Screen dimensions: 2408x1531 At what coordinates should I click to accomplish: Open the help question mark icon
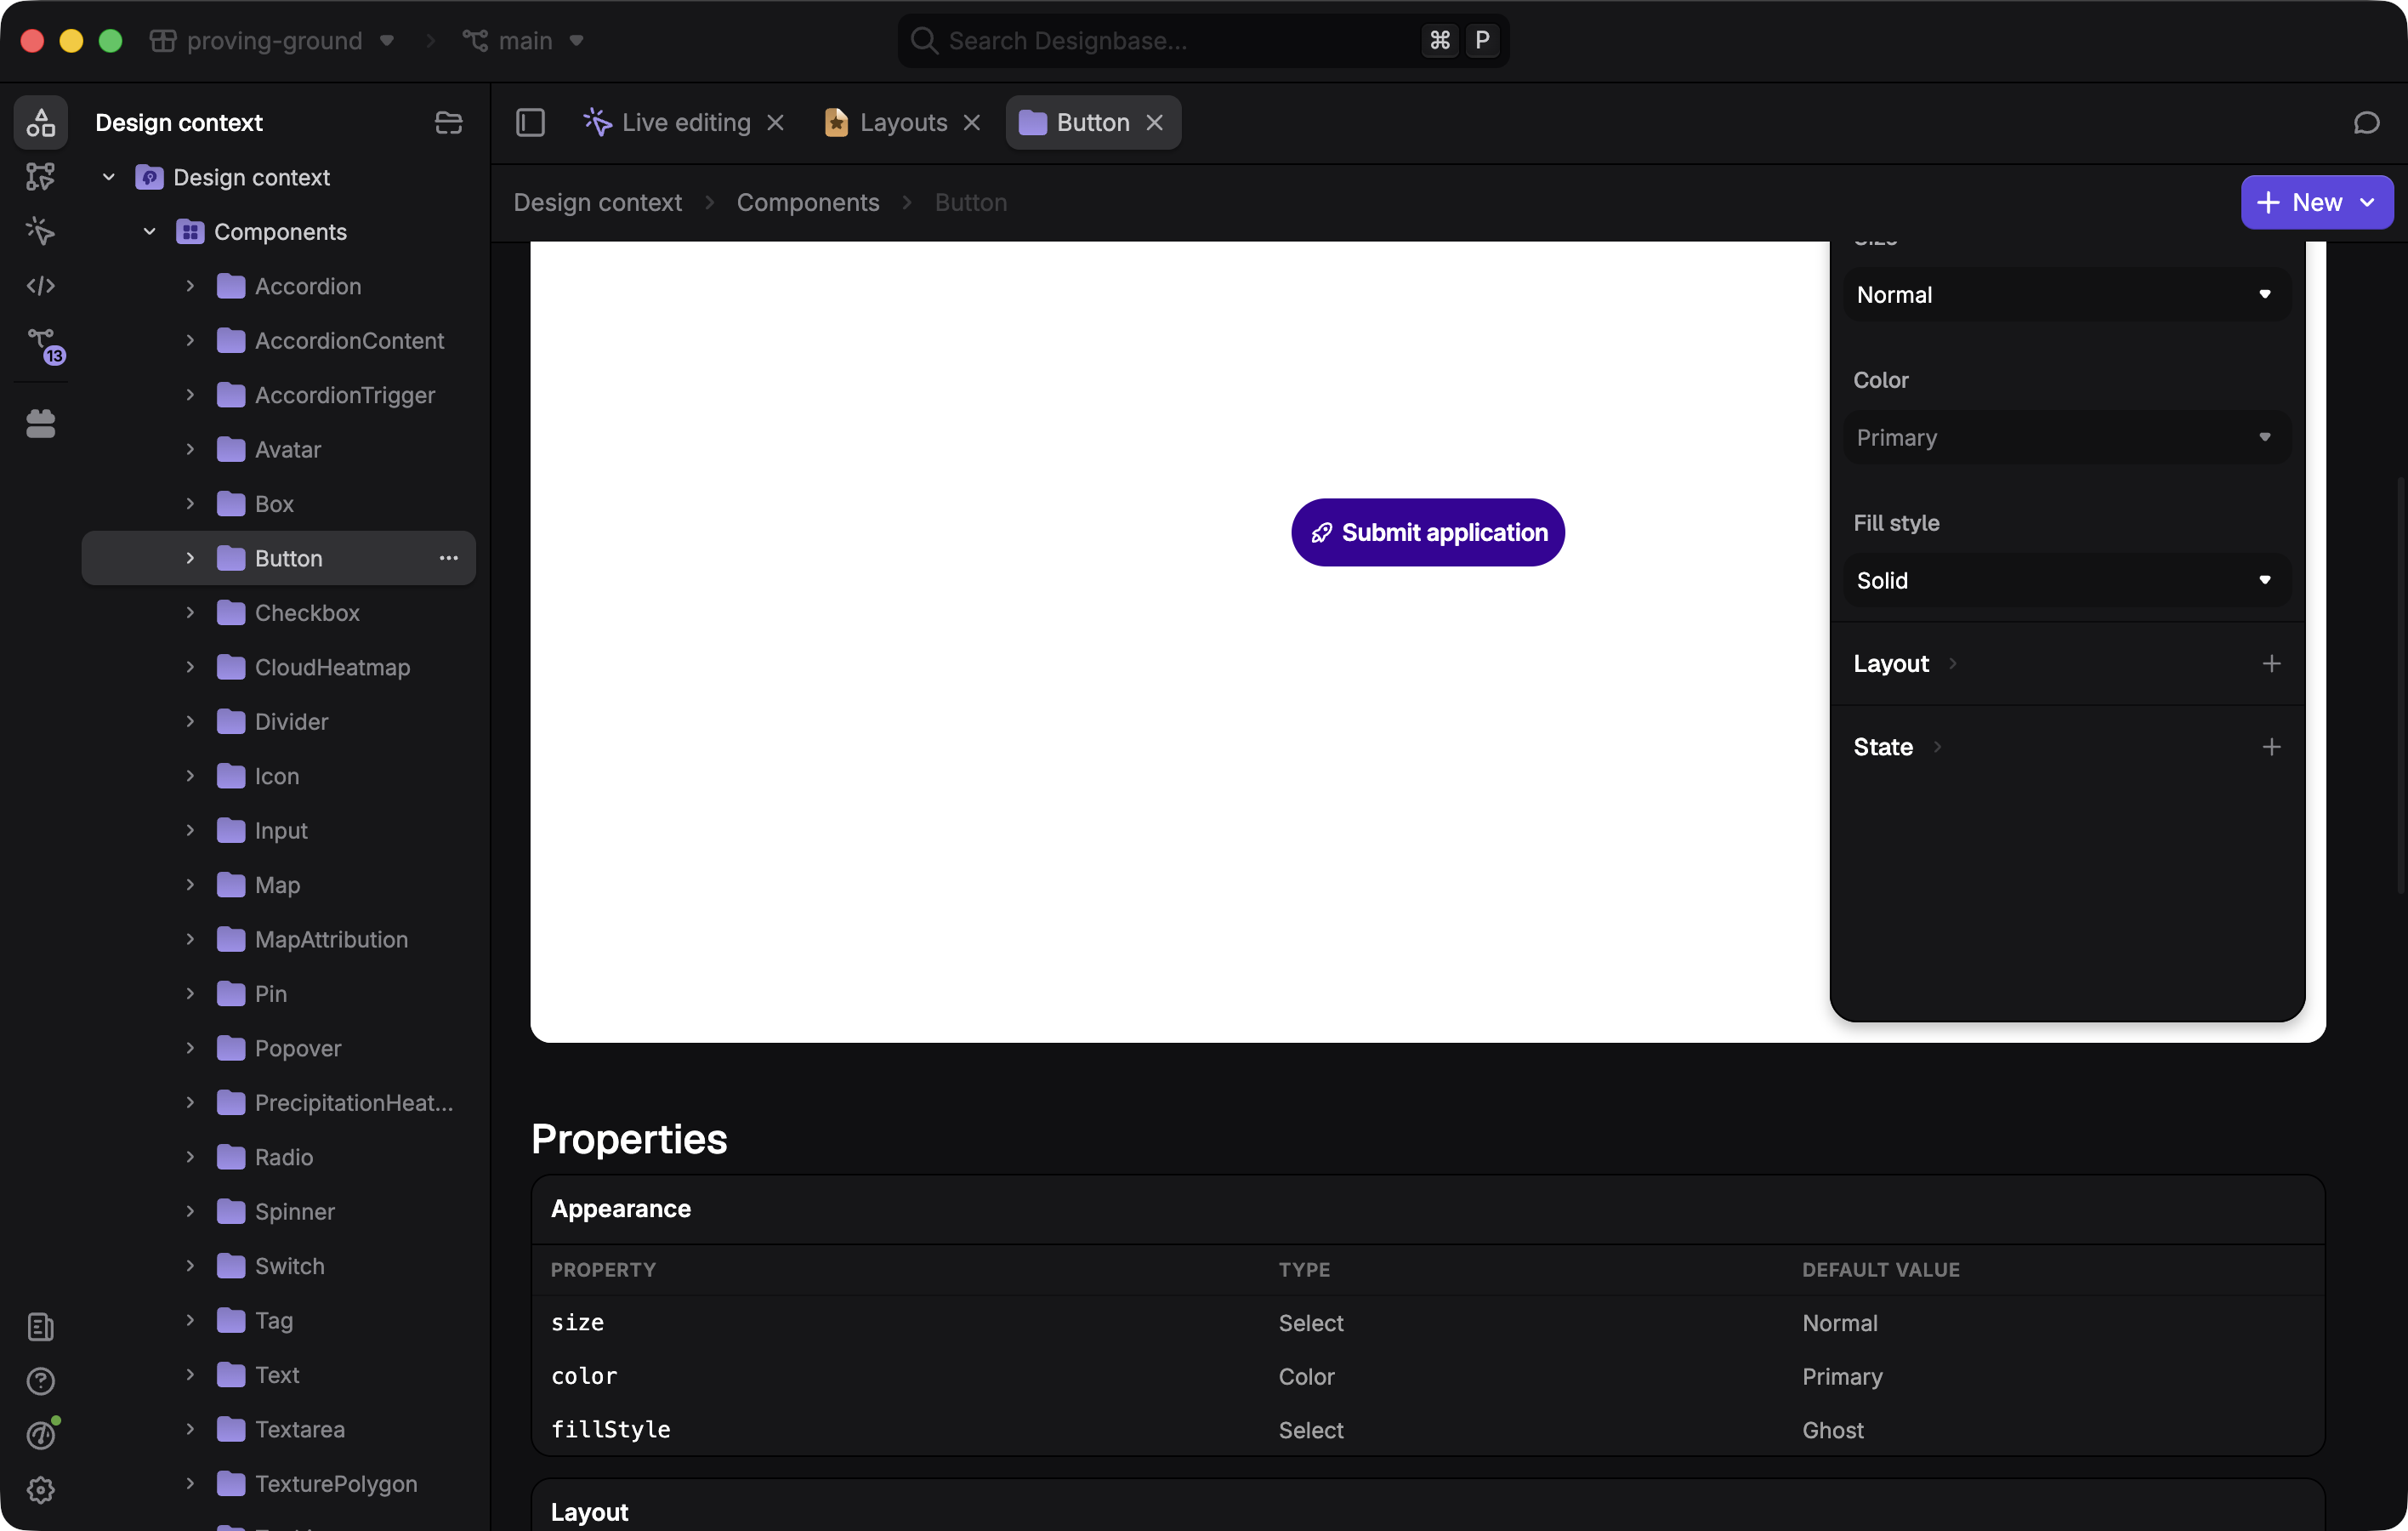point(41,1381)
